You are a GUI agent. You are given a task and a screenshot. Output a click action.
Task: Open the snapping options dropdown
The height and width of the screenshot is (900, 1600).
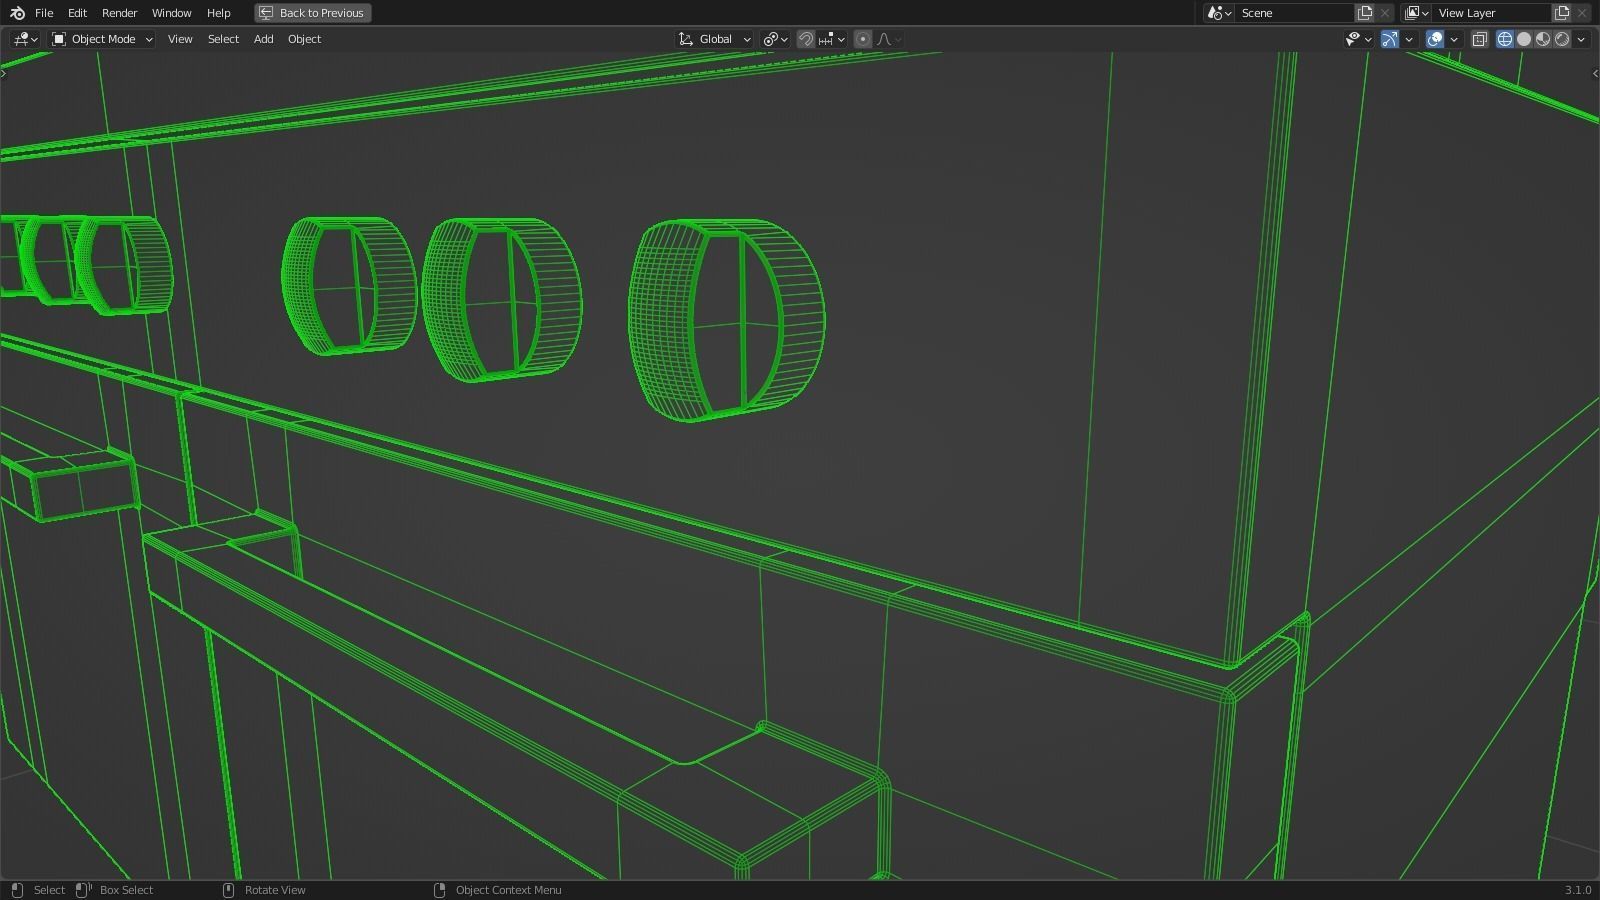click(832, 39)
